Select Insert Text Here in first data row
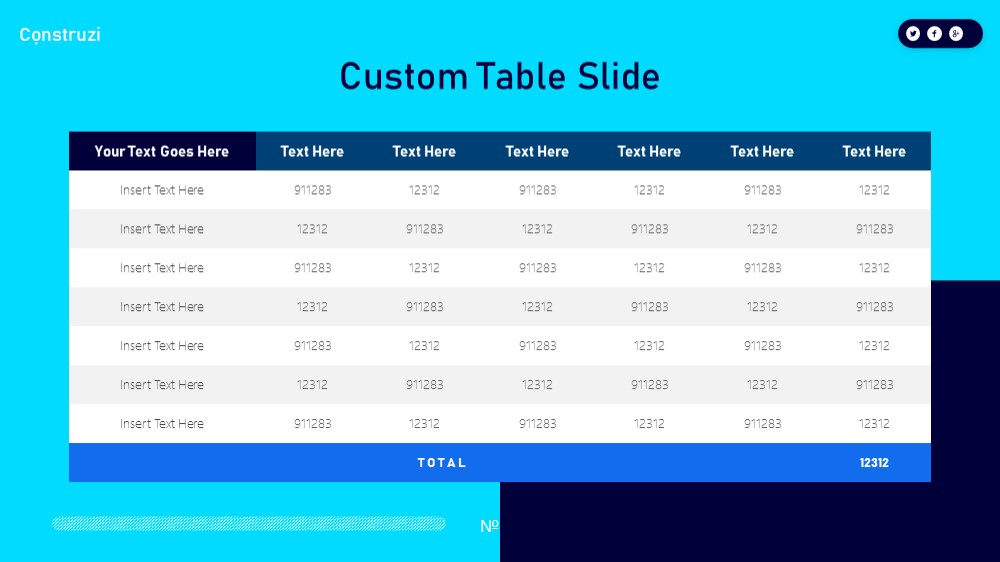Viewport: 1000px width, 562px height. [x=162, y=190]
